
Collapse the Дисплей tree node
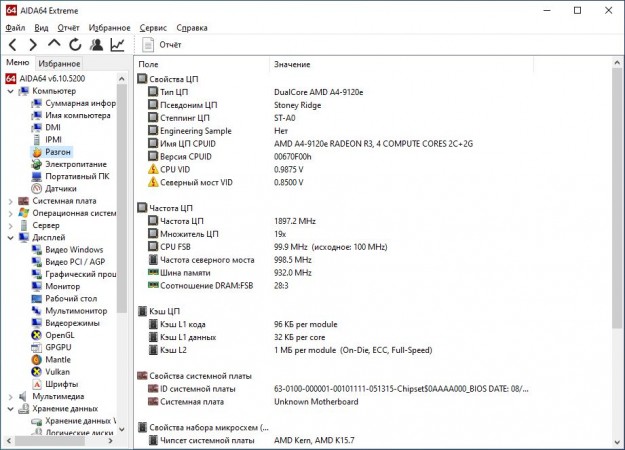[x=10, y=237]
